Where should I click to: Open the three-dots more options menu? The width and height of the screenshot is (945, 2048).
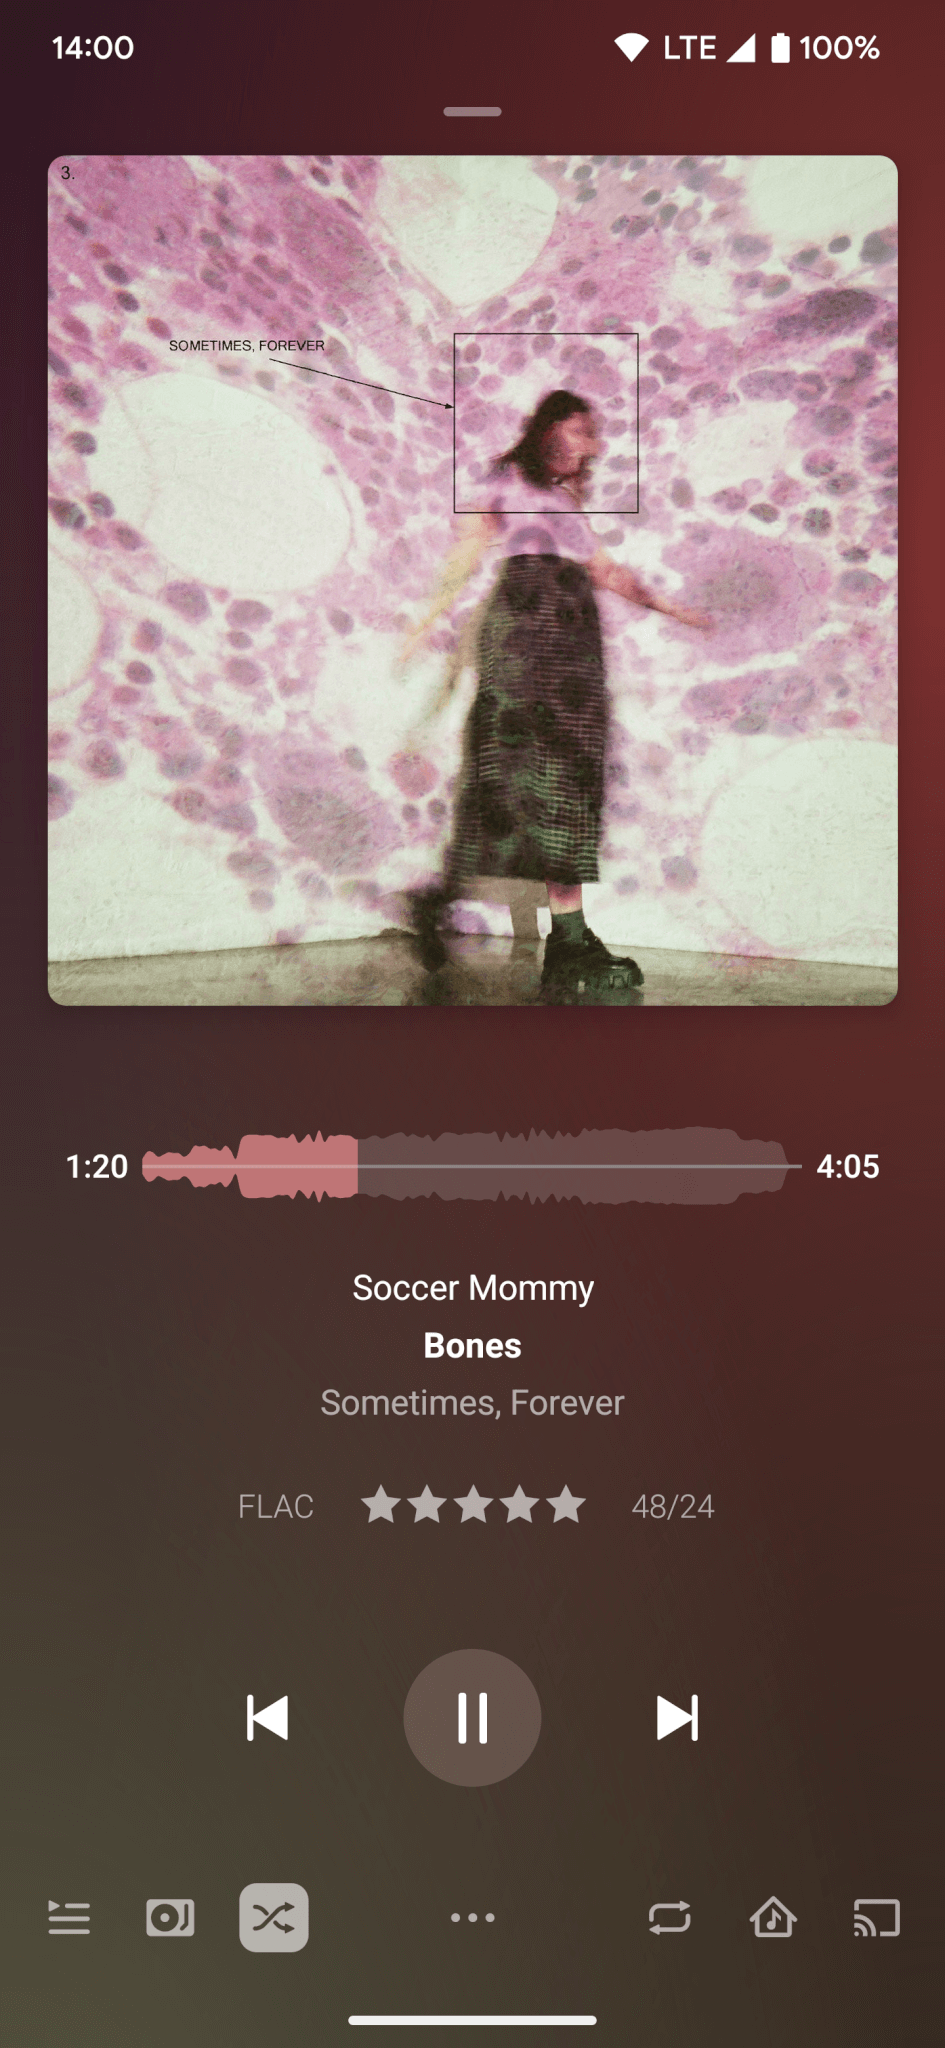[x=472, y=1917]
